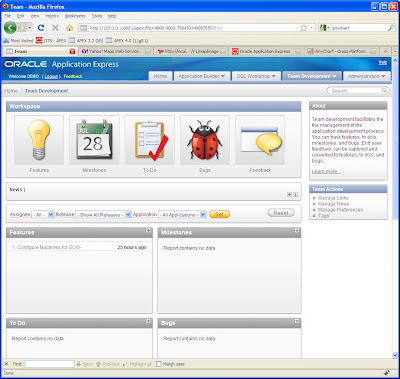Click the Reset button
Screen dimensions: 400x379
(x=281, y=213)
